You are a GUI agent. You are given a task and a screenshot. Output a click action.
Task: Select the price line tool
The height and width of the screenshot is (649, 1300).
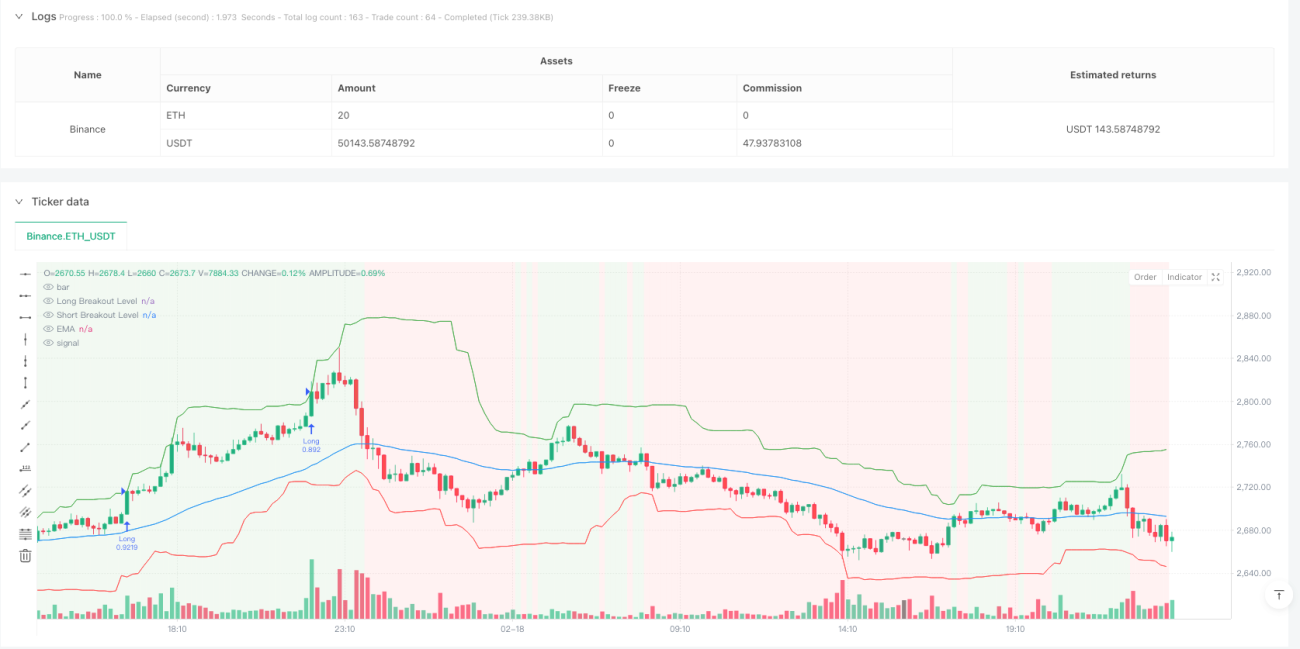(x=25, y=469)
